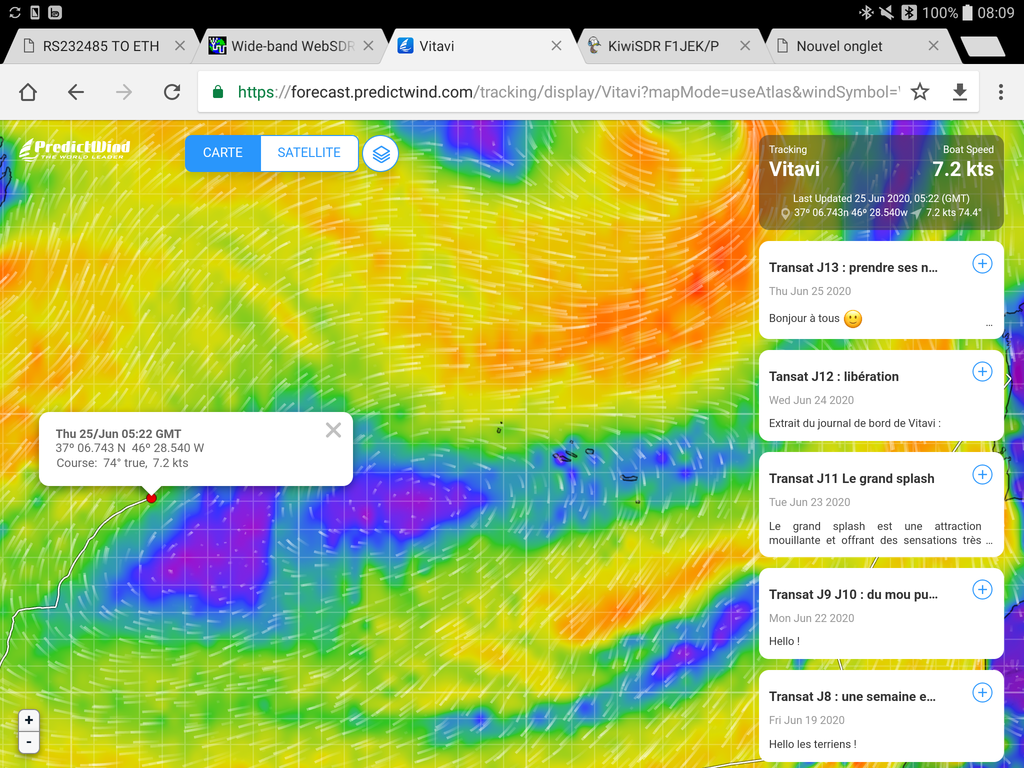The height and width of the screenshot is (768, 1024).
Task: Switch to KiwiSDR F1JEK/P tab
Action: coord(663,46)
